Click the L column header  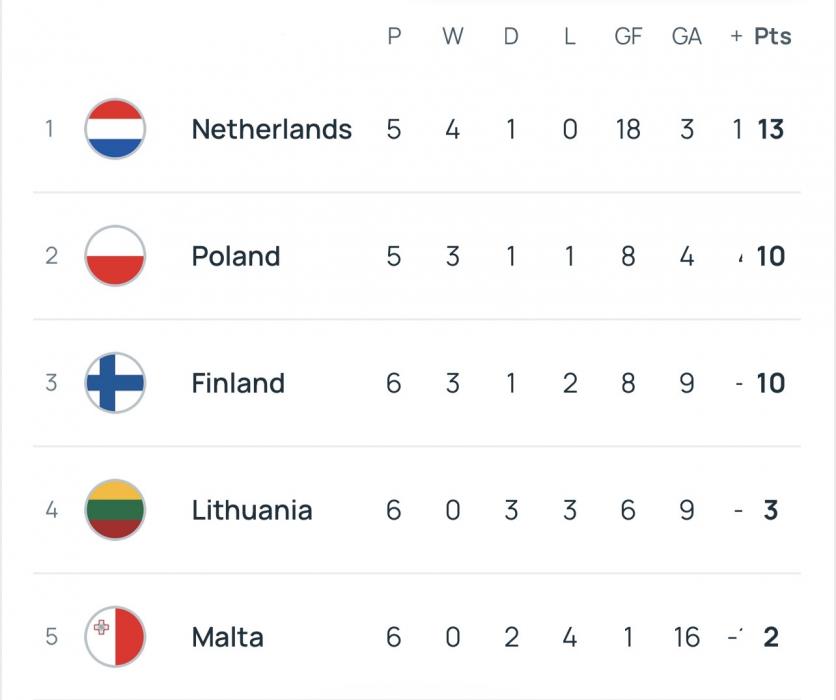[x=570, y=37]
